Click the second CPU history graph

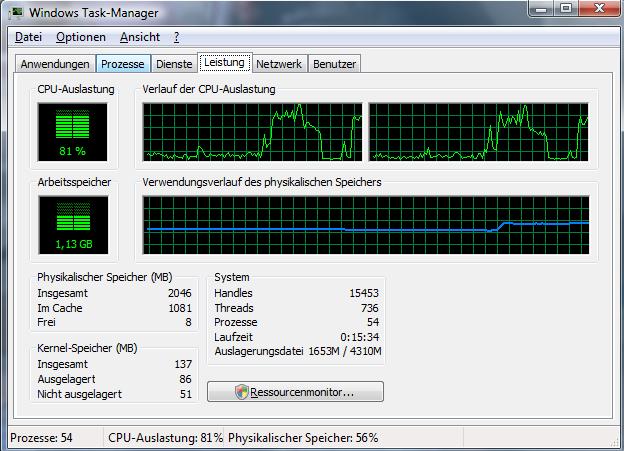[x=478, y=132]
